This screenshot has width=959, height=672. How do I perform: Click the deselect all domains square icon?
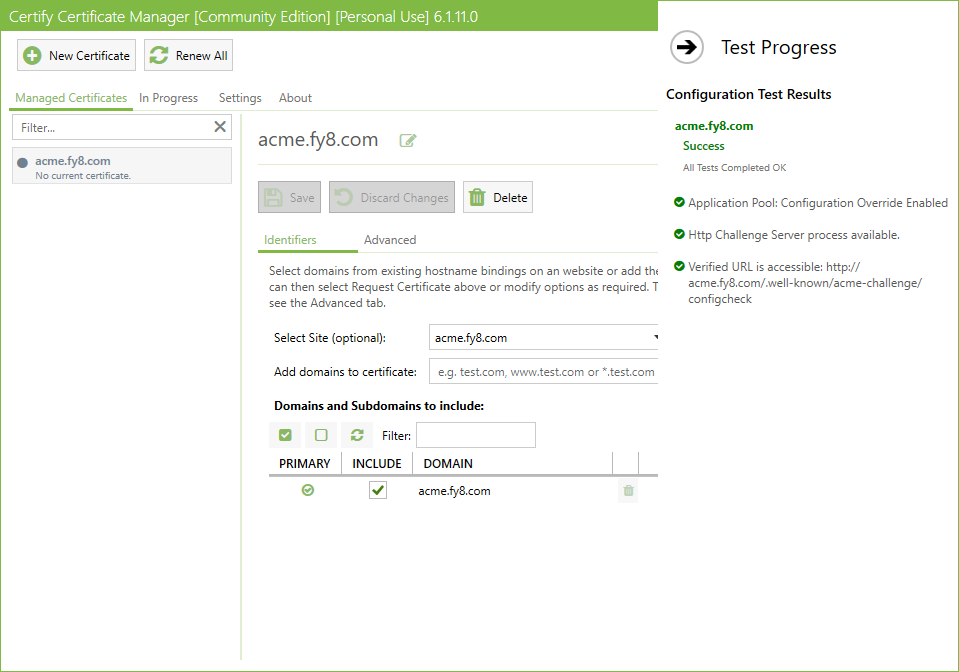tap(321, 435)
